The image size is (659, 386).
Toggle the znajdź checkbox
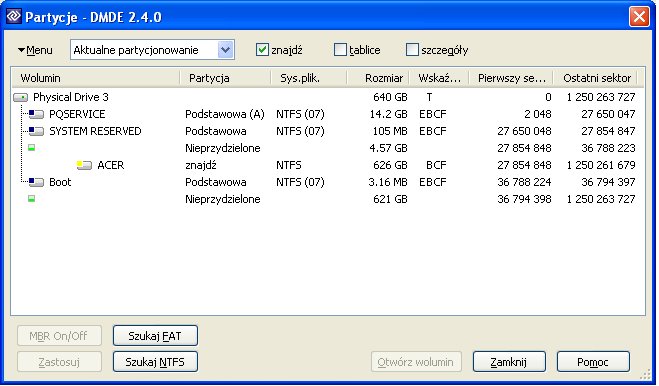coord(262,50)
